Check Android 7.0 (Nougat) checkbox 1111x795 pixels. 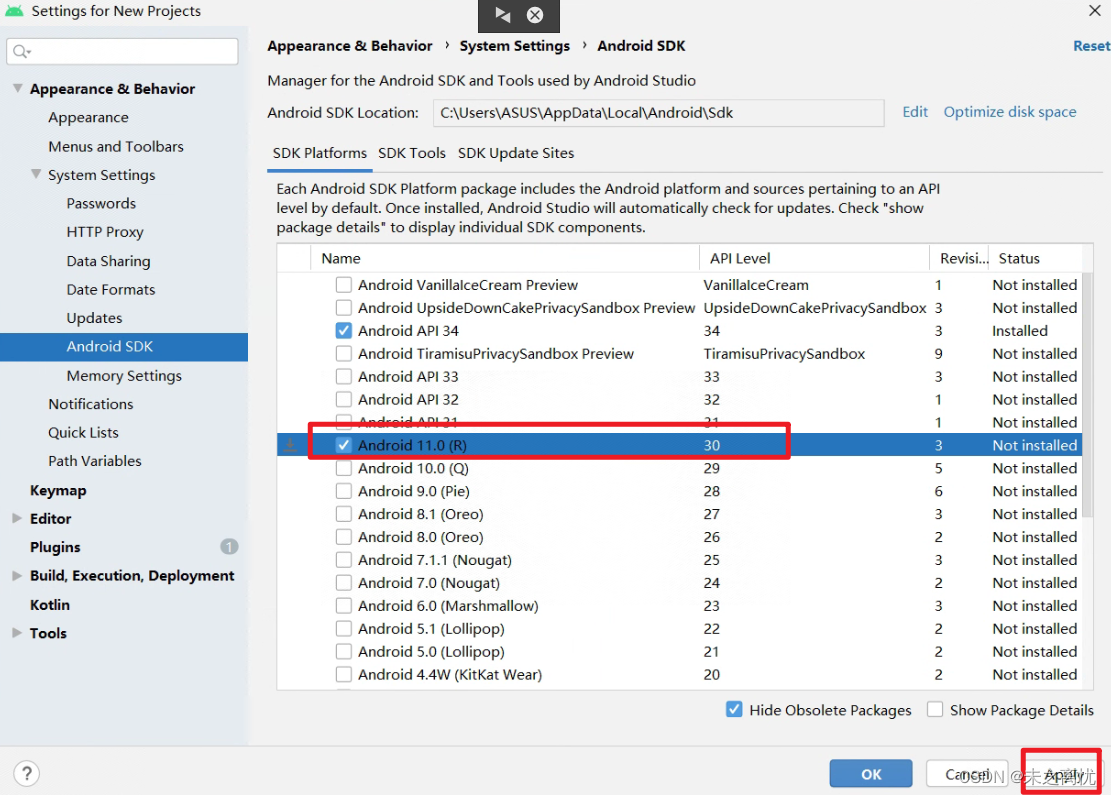point(344,582)
